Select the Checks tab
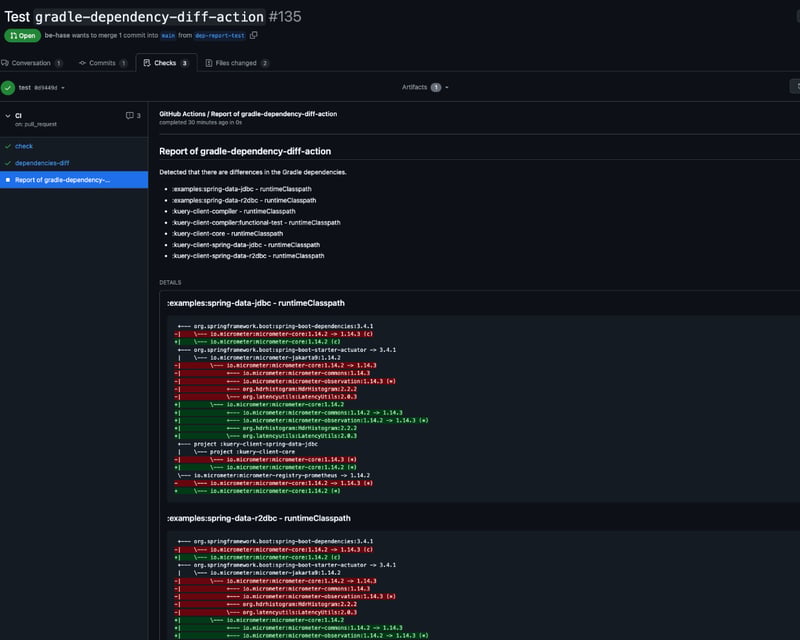Viewport: 800px width, 640px height. (166, 63)
